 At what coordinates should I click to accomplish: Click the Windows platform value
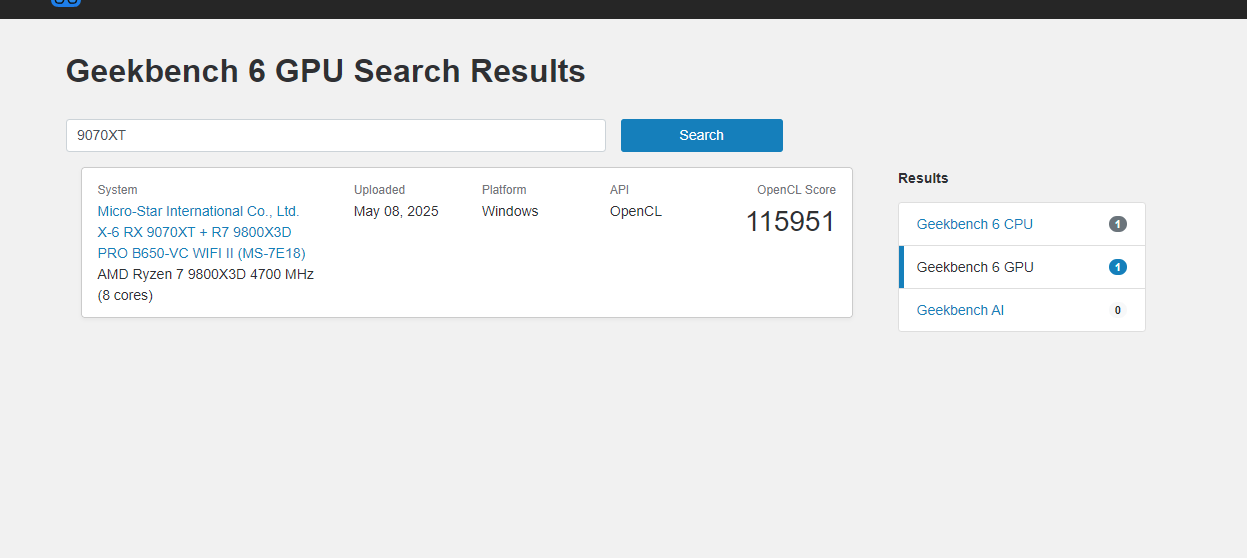coord(510,211)
